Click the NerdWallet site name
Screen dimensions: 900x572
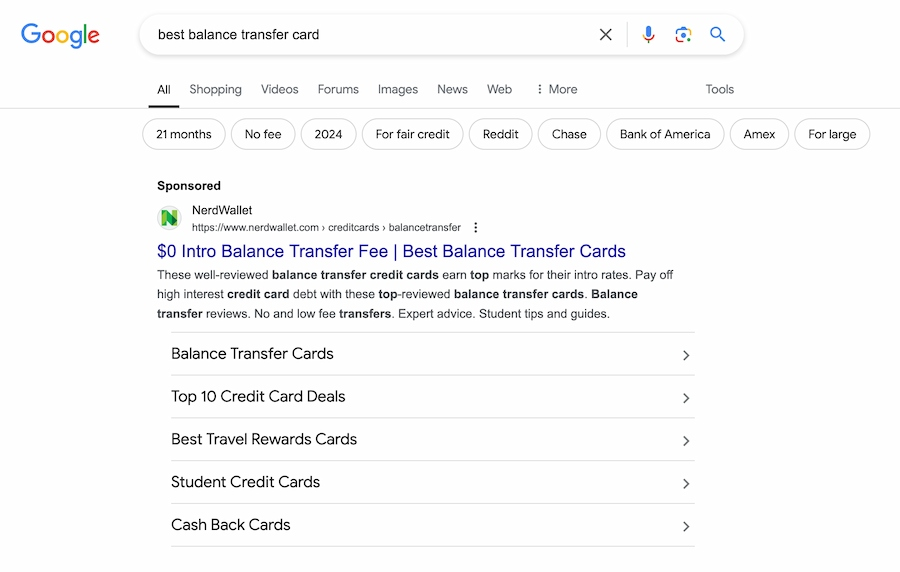click(x=222, y=211)
